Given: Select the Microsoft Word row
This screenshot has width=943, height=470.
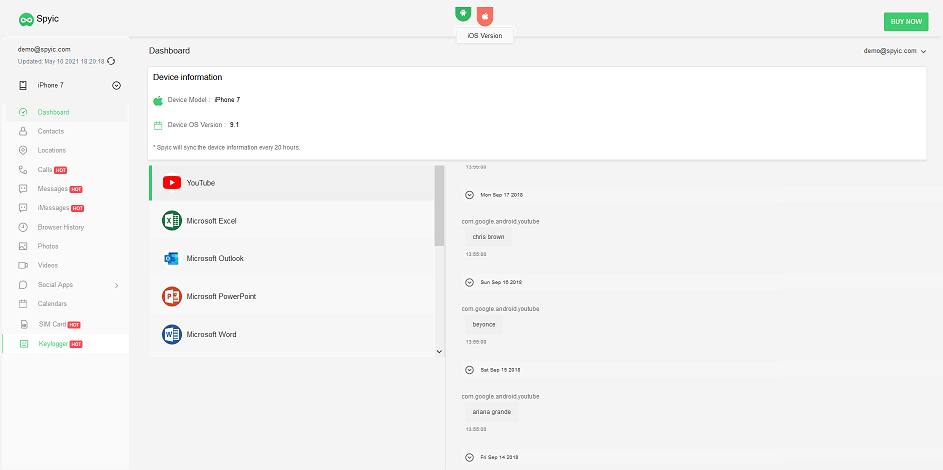Looking at the screenshot, I should (x=292, y=334).
